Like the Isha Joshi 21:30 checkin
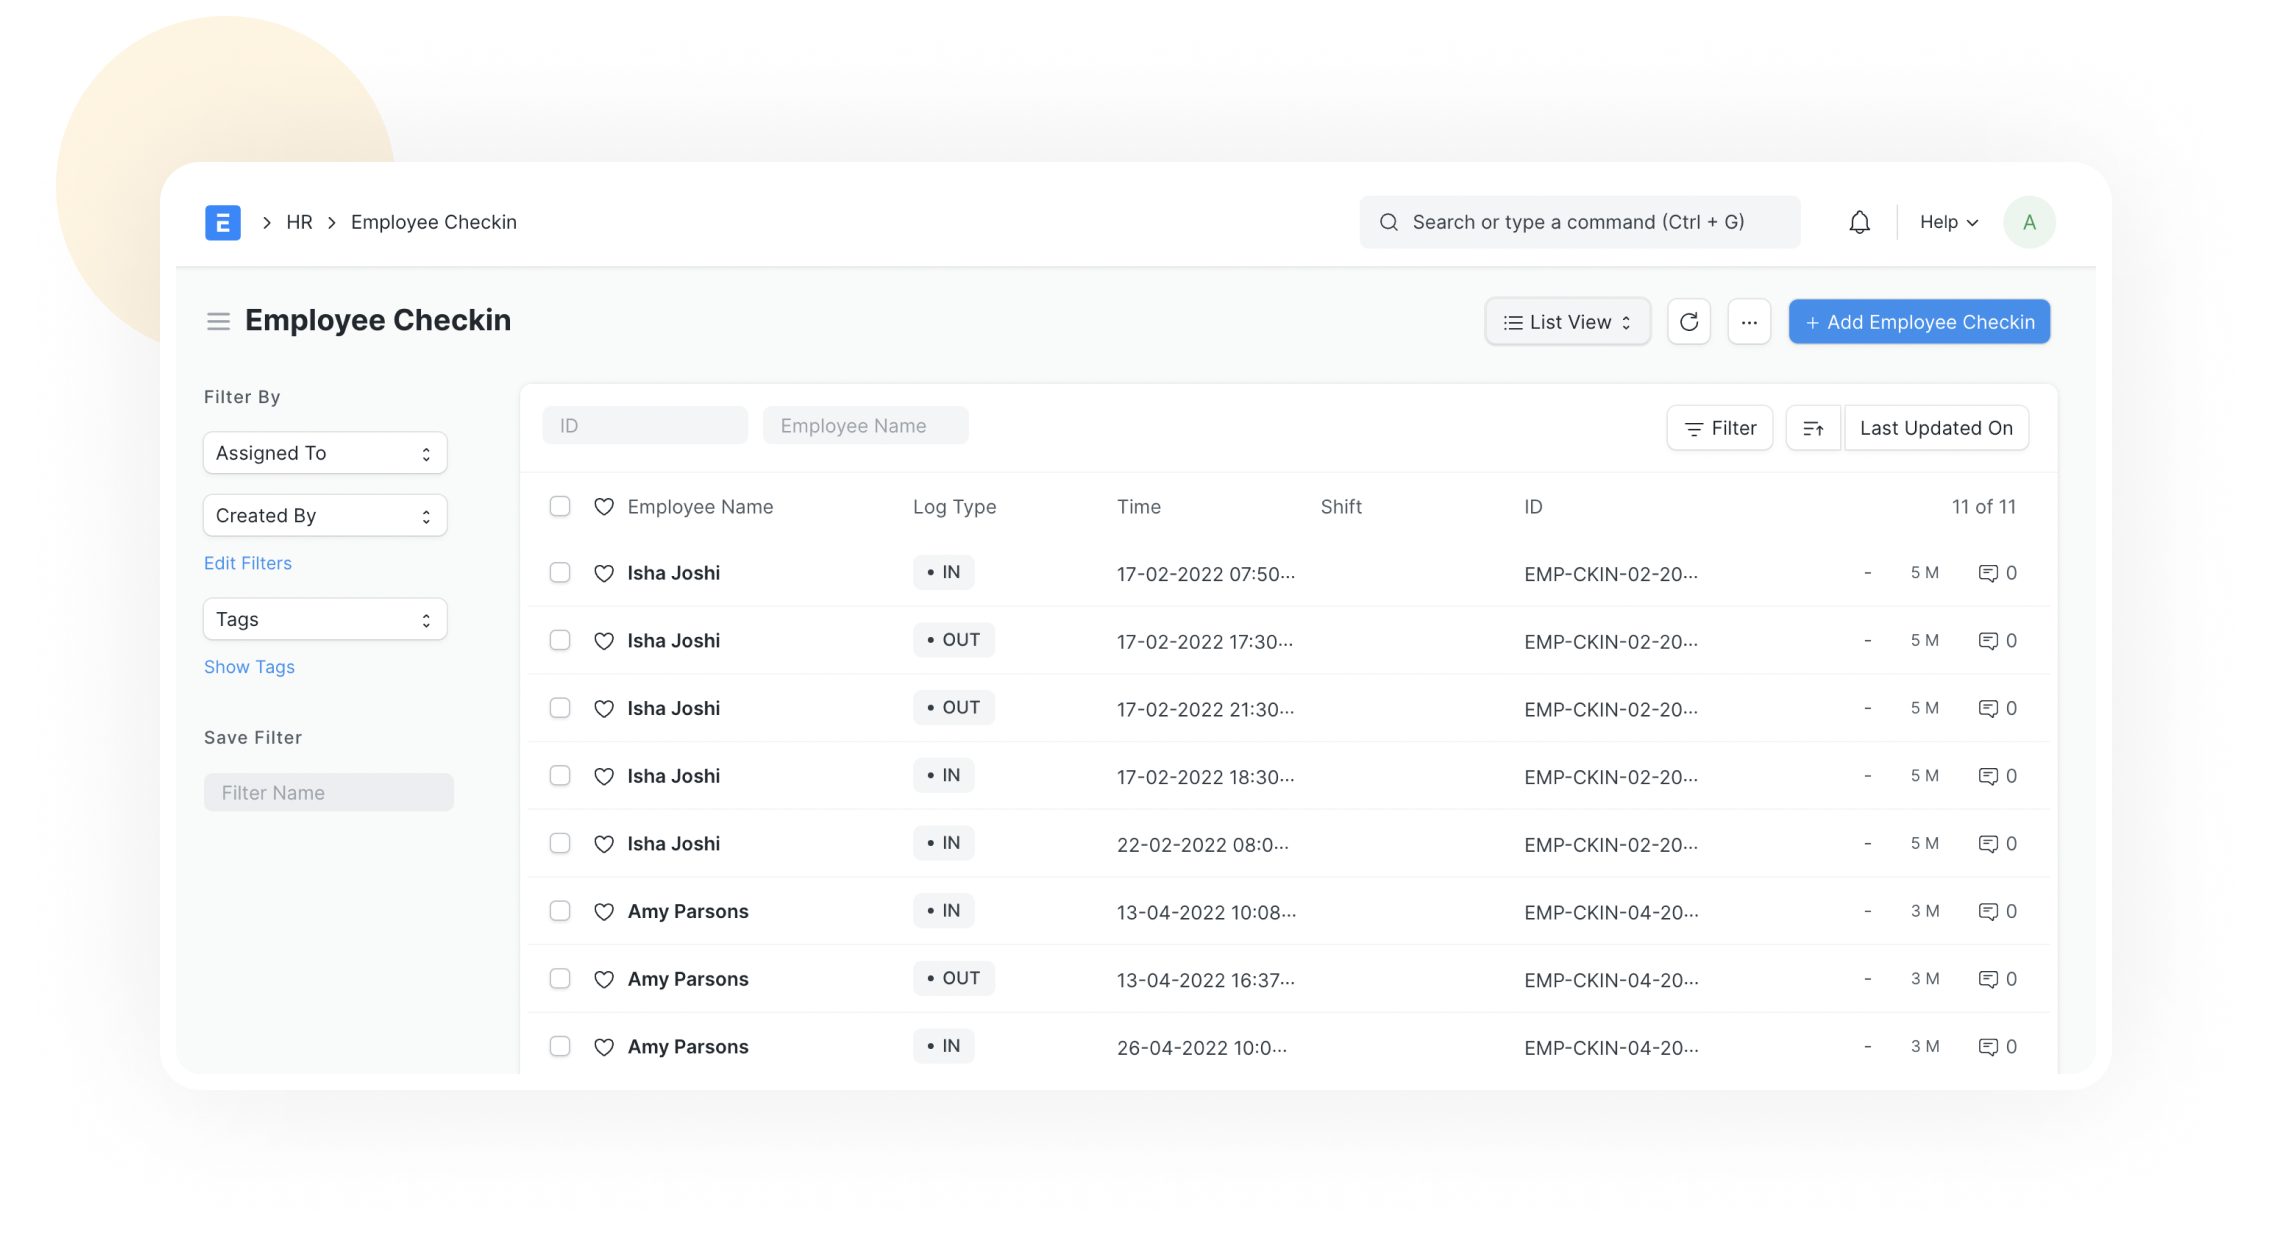Image resolution: width=2272 pixels, height=1248 pixels. click(x=604, y=708)
